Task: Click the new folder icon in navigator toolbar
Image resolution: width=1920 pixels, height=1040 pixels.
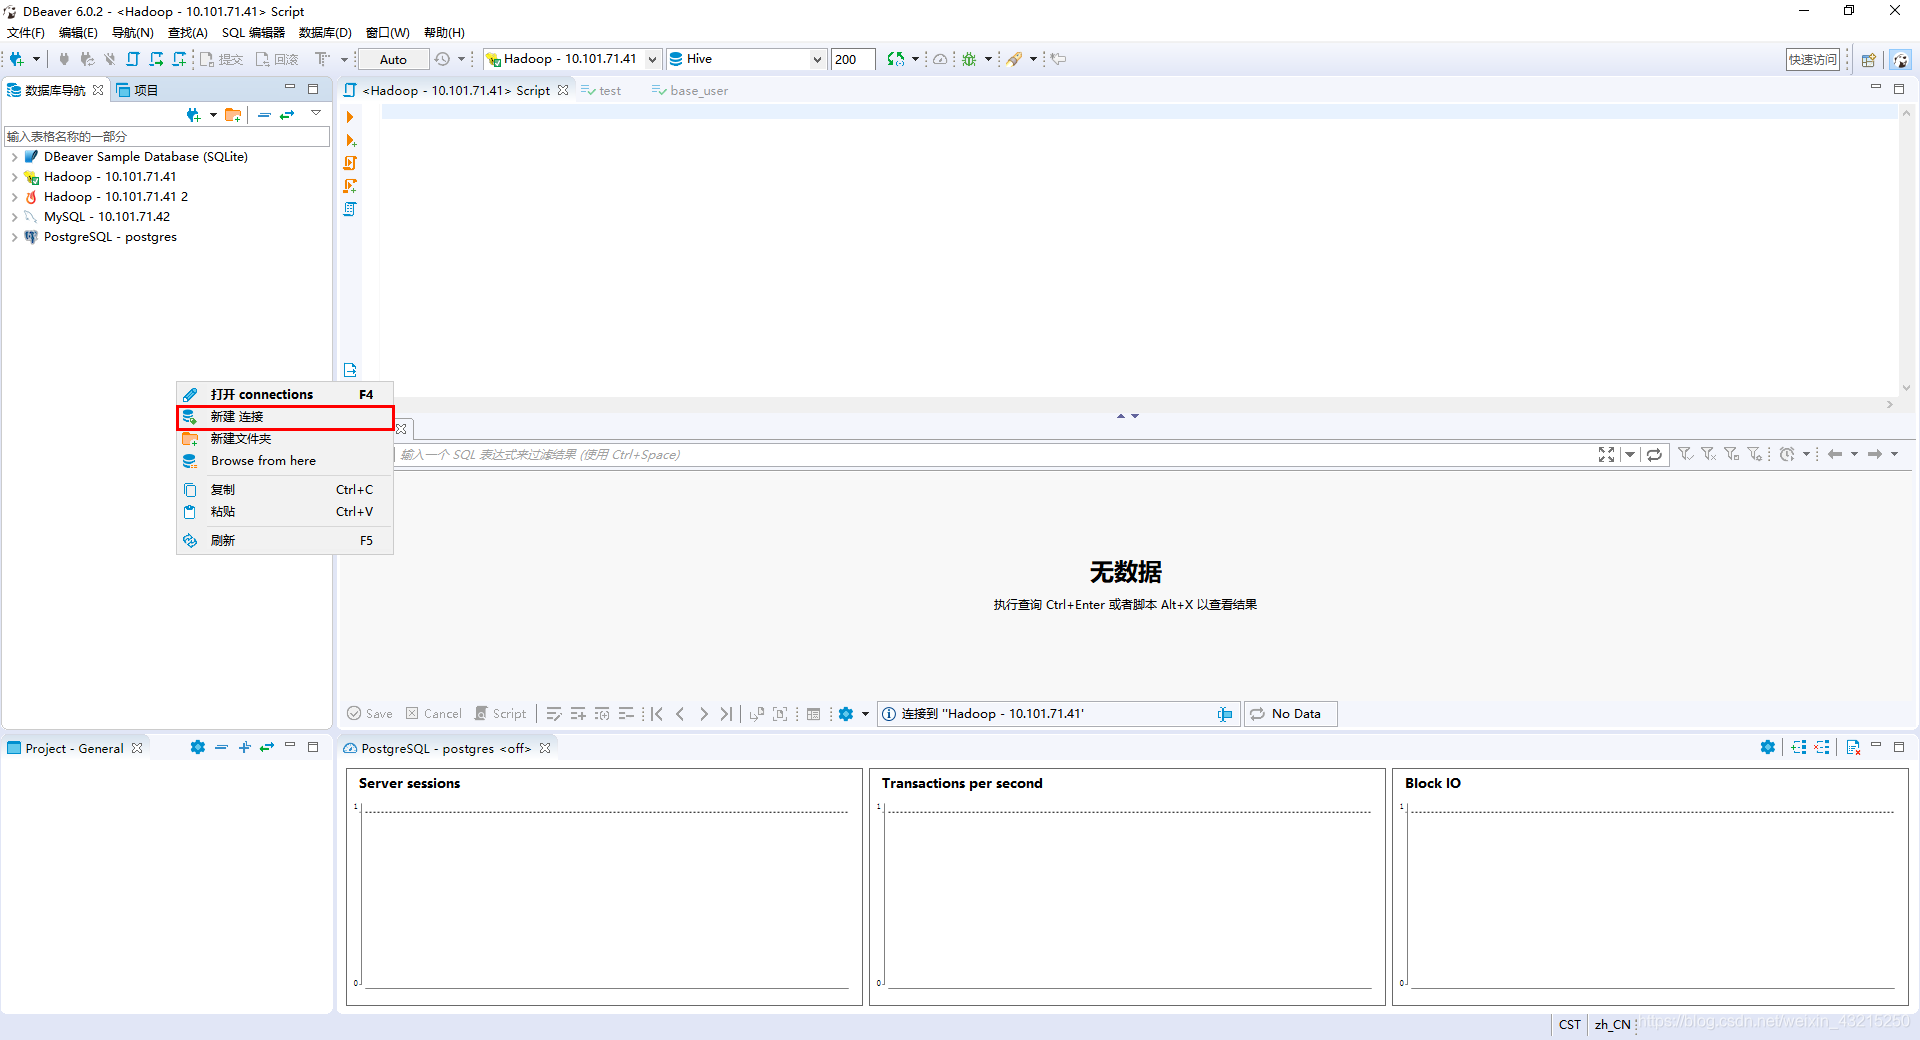Action: [233, 115]
